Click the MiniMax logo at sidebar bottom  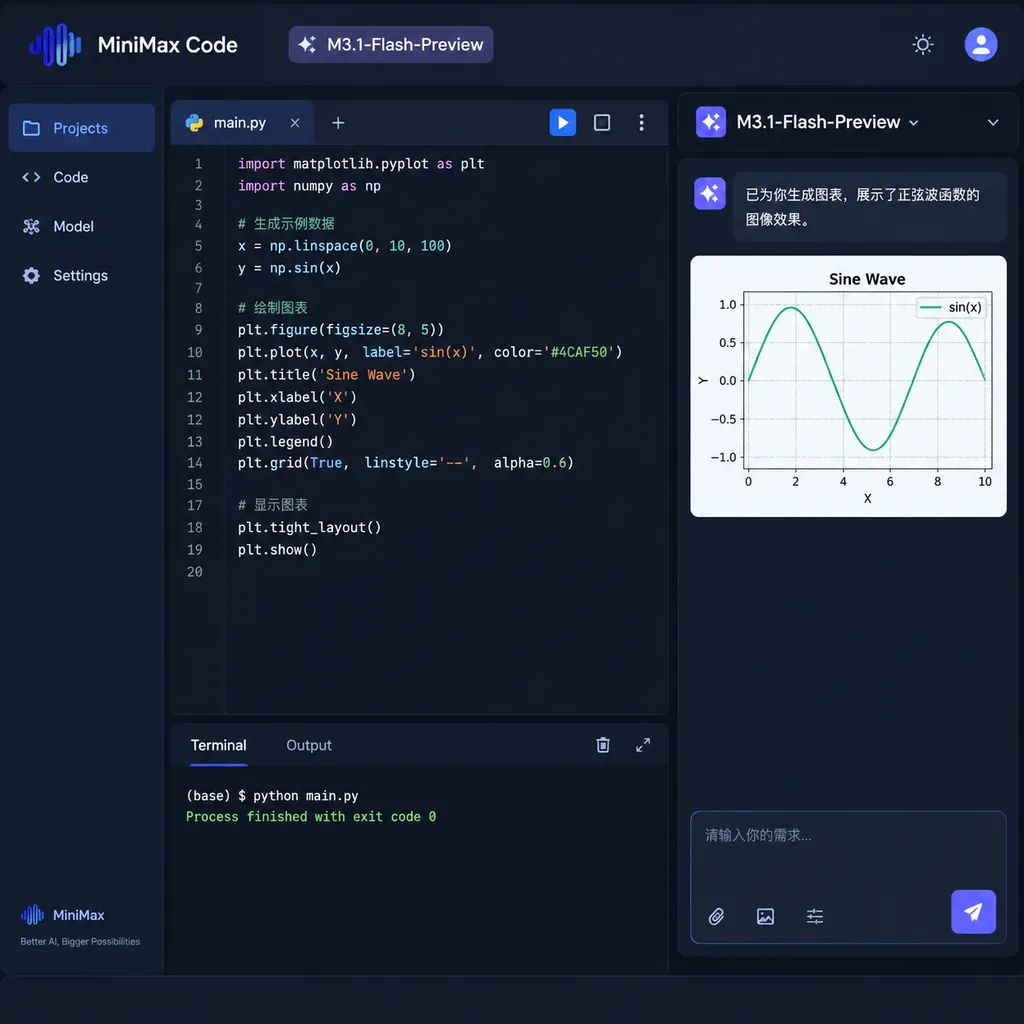click(63, 915)
